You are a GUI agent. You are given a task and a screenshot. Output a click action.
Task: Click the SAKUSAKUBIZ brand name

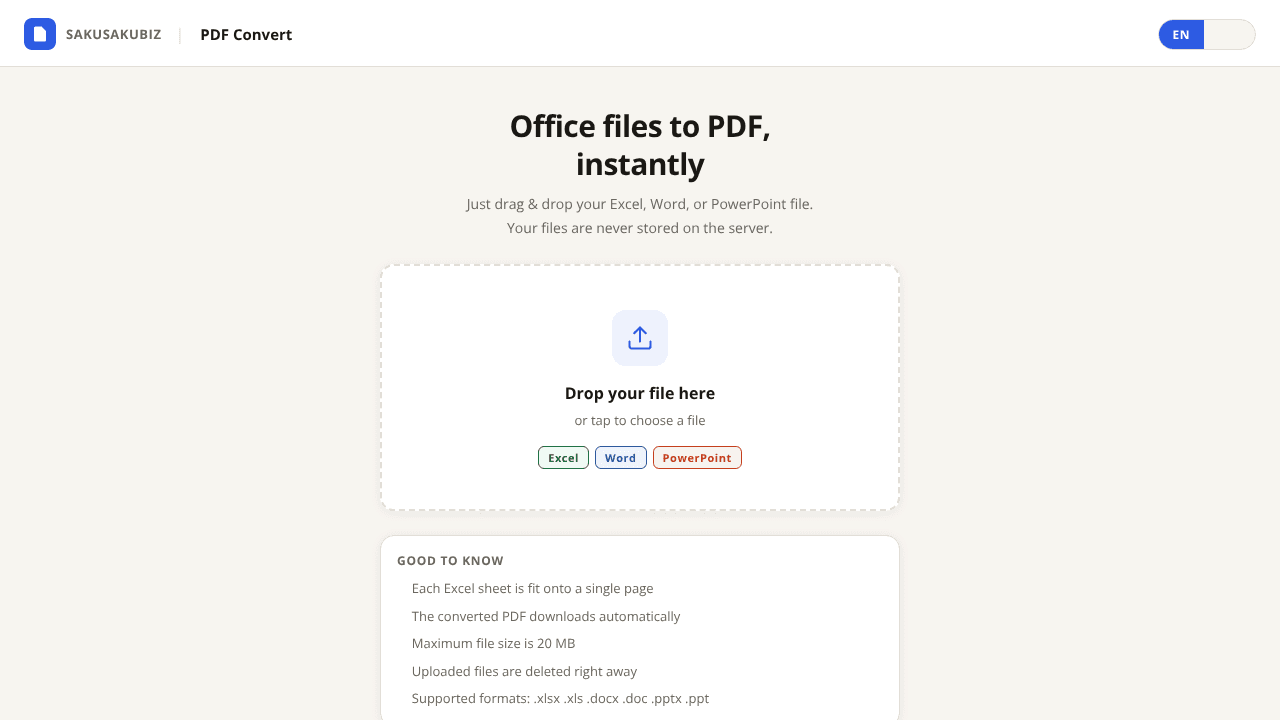tap(114, 34)
